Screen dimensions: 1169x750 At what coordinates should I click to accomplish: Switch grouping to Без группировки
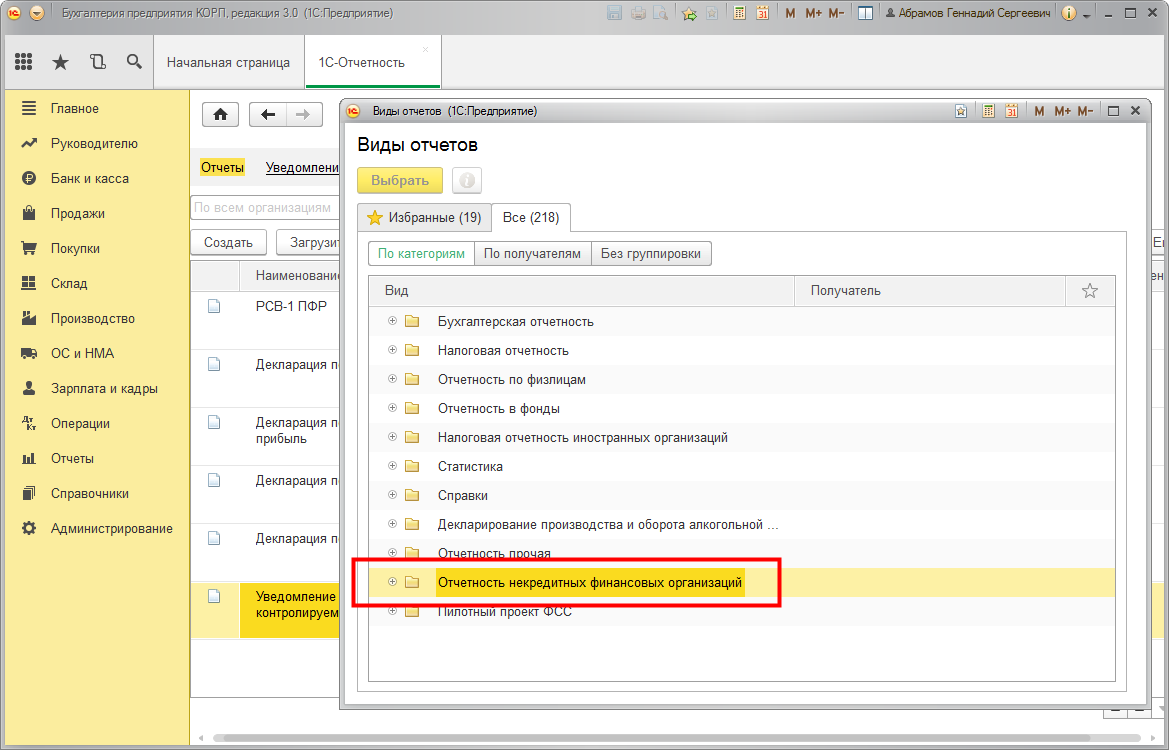[x=651, y=253]
